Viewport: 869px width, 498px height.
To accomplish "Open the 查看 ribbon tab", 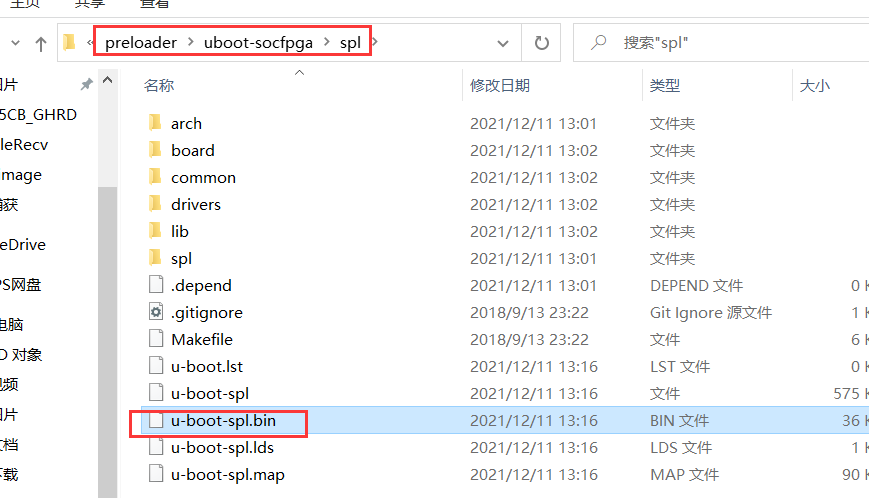I will (x=154, y=4).
